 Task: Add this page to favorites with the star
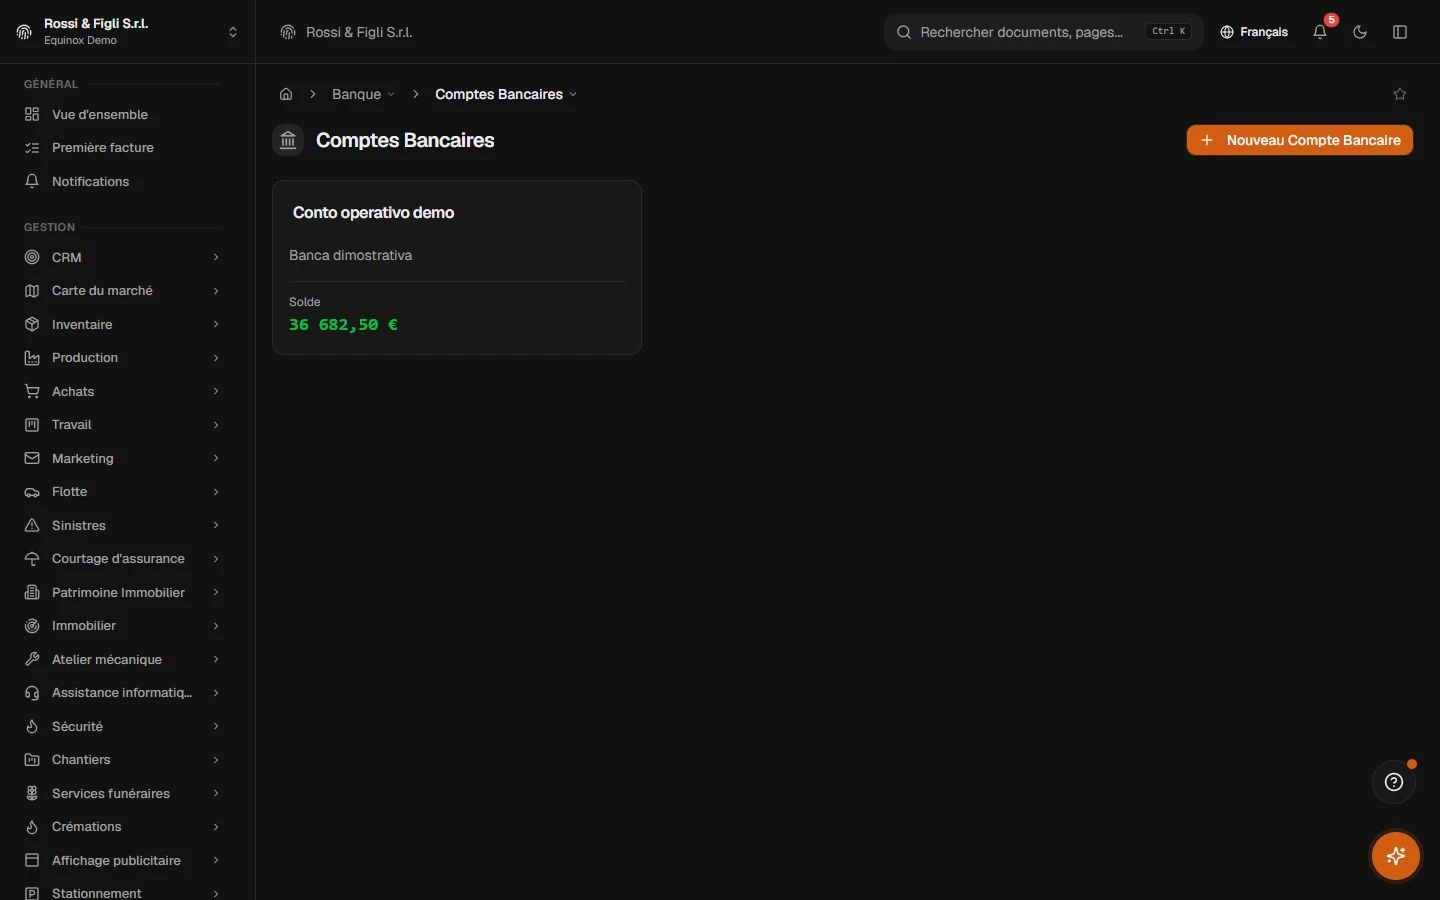pyautogui.click(x=1400, y=94)
